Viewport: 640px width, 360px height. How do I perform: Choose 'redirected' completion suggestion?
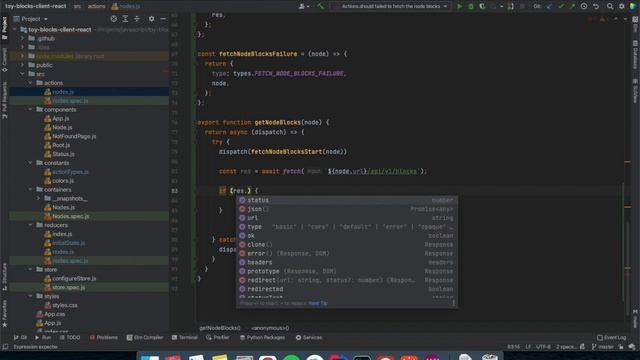click(x=347, y=289)
